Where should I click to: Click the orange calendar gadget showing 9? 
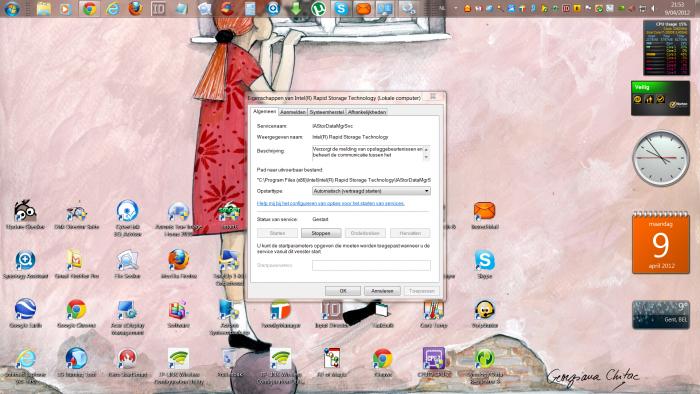pyautogui.click(x=661, y=242)
